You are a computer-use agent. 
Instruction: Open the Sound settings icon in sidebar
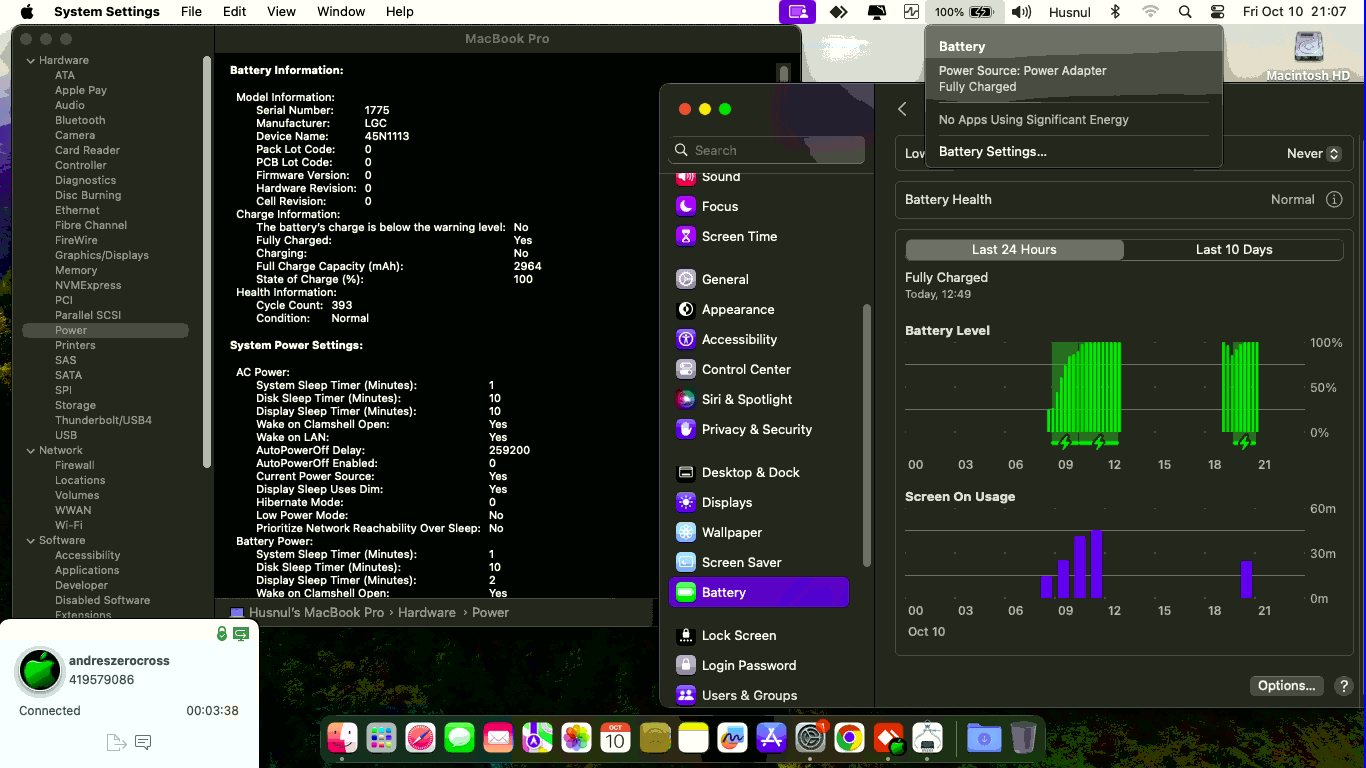pos(685,177)
